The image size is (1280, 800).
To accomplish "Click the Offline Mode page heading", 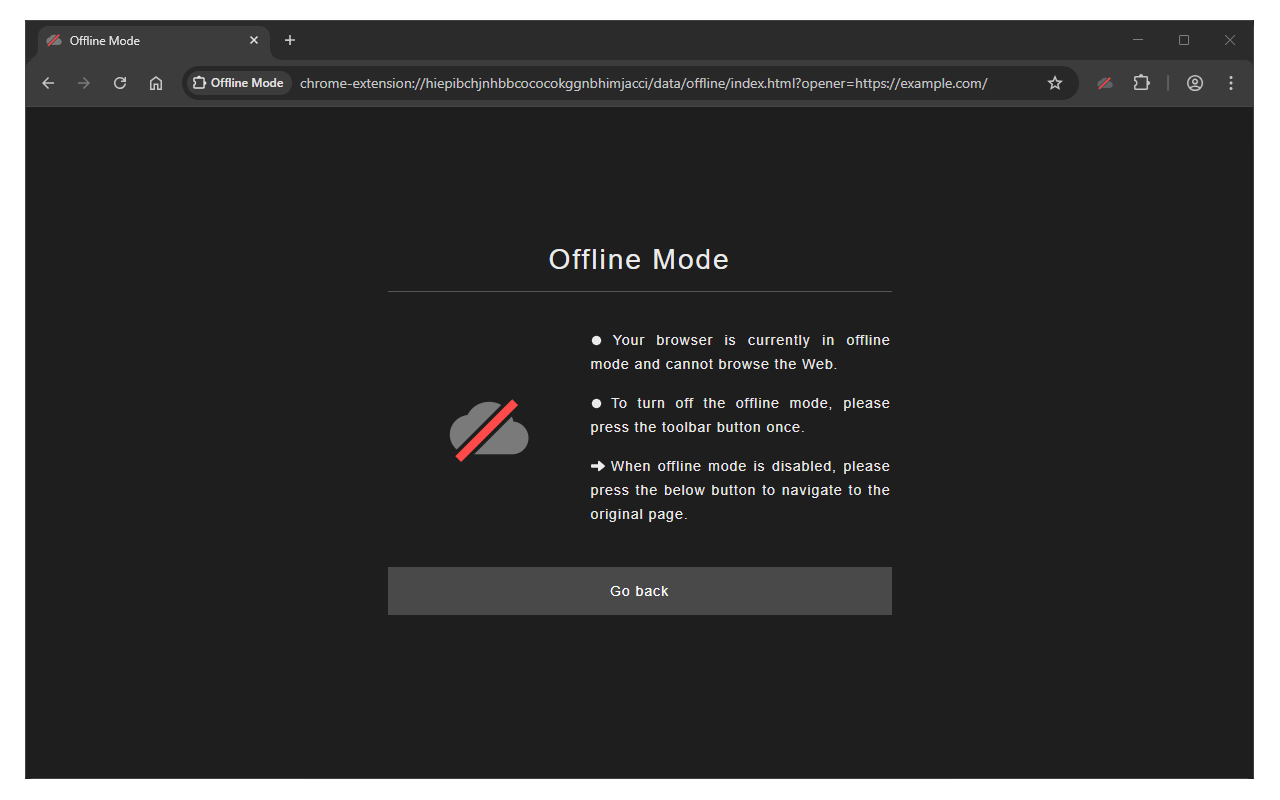I will click(x=639, y=259).
